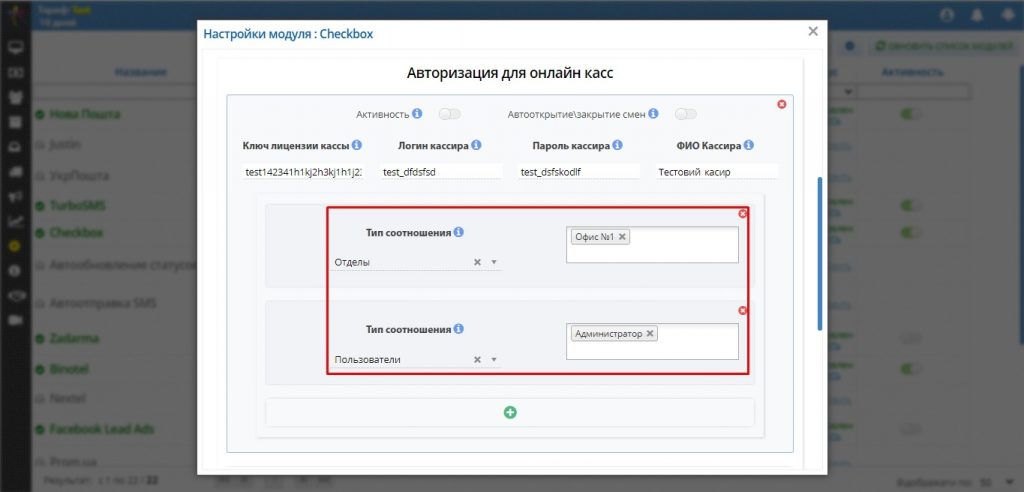Open УкрПошта module in background list
Viewport: 1024px width, 492px height.
point(79,176)
